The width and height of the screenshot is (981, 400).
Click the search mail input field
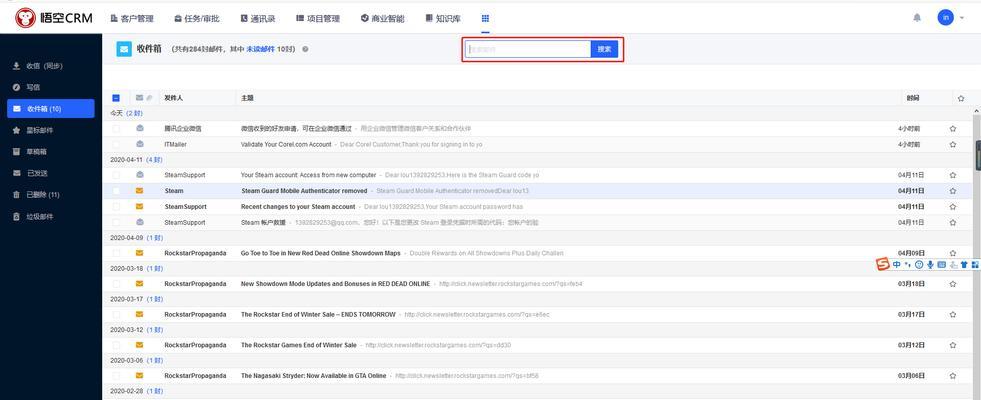(x=528, y=49)
